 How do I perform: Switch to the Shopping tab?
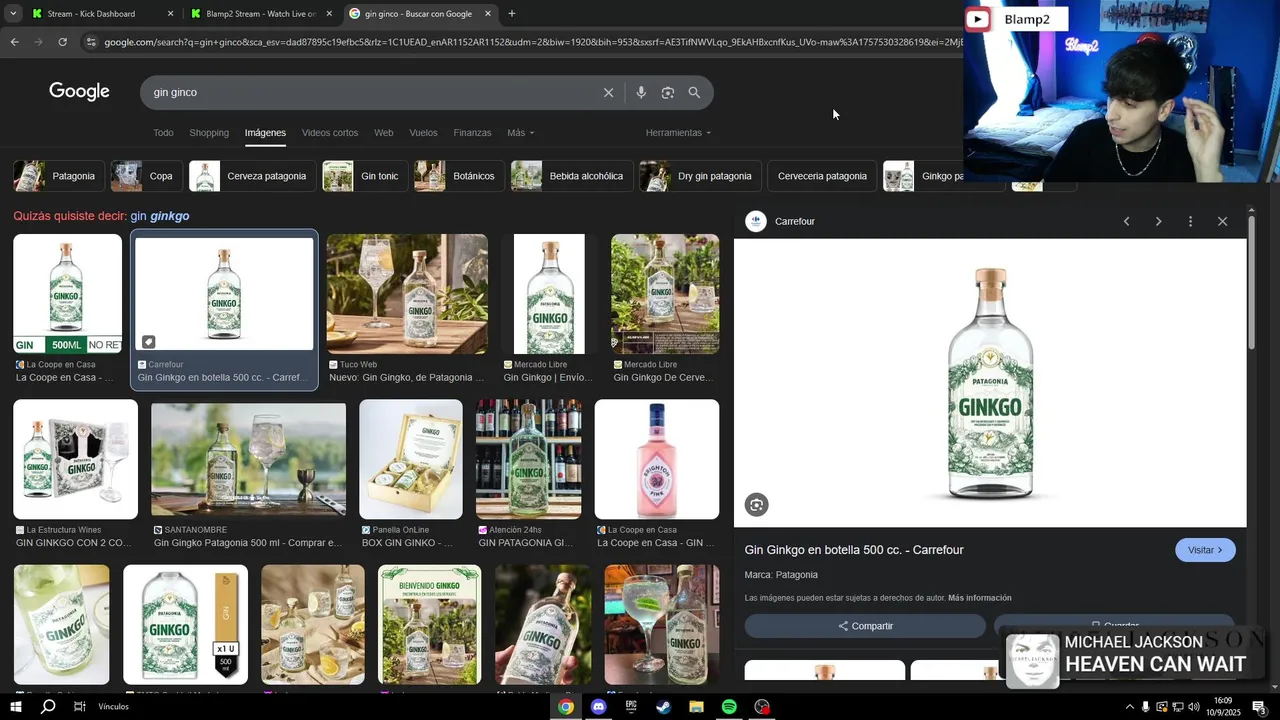(209, 133)
